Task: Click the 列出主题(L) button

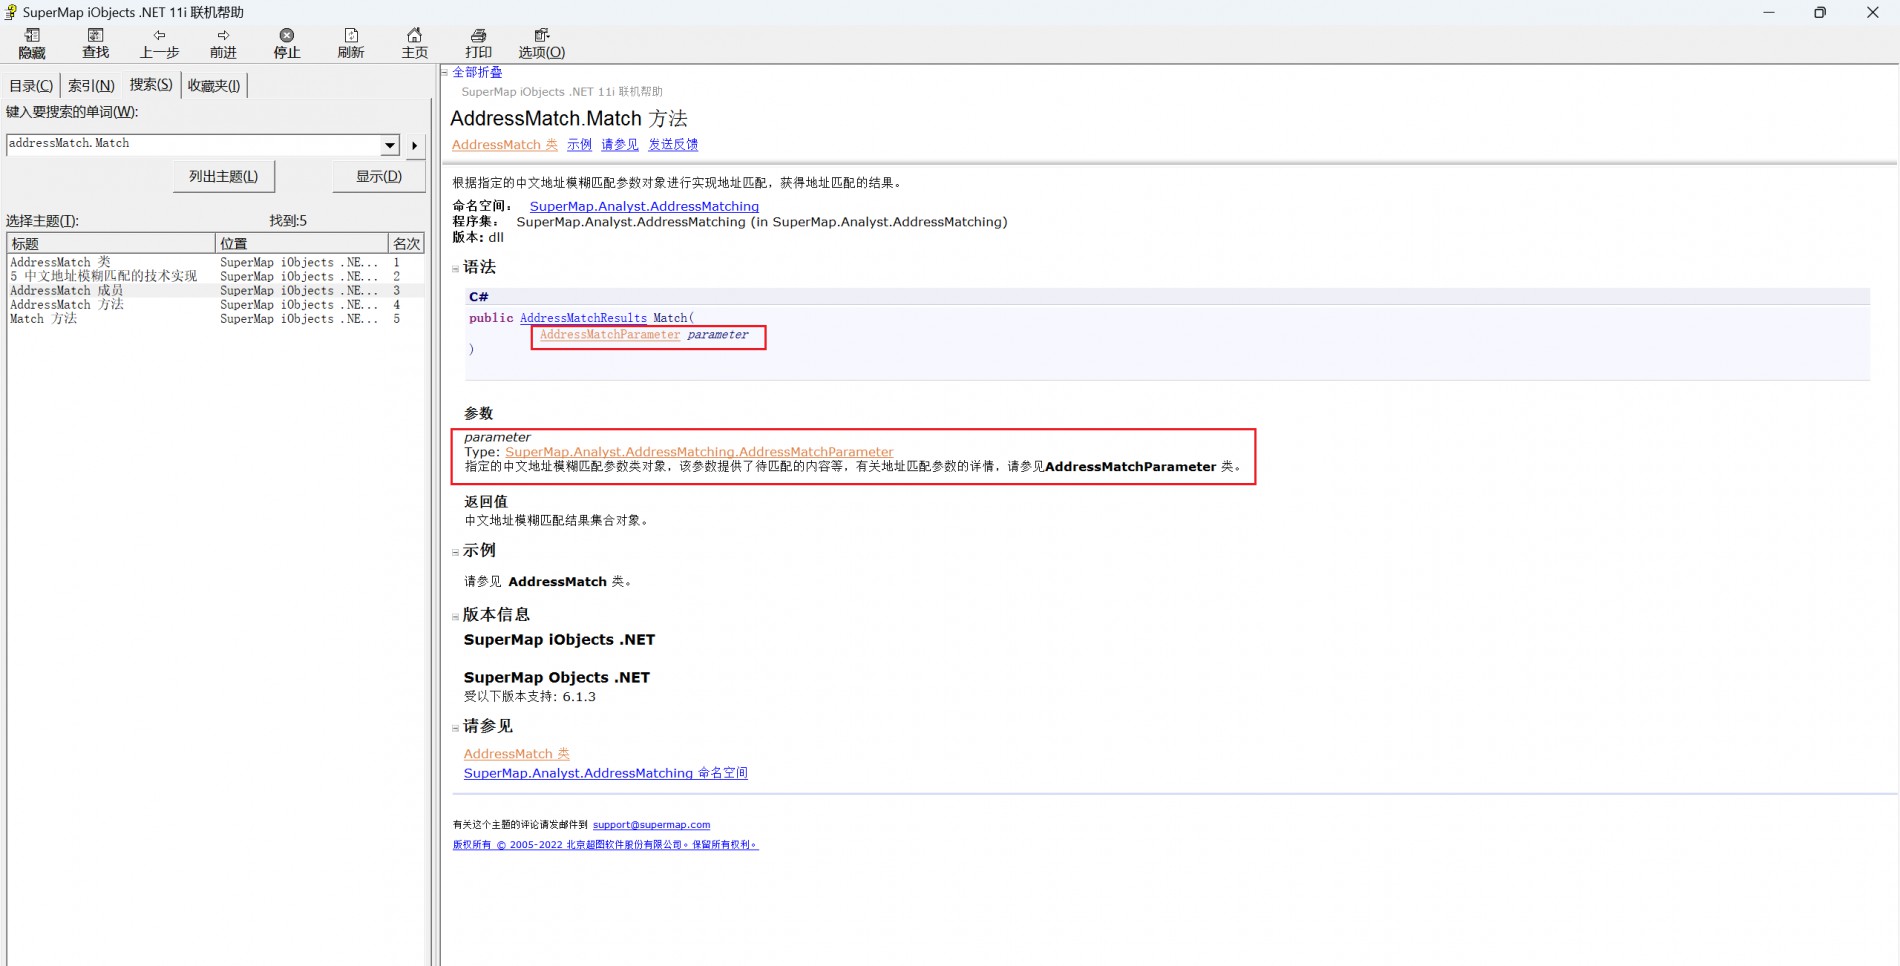Action: tap(224, 176)
